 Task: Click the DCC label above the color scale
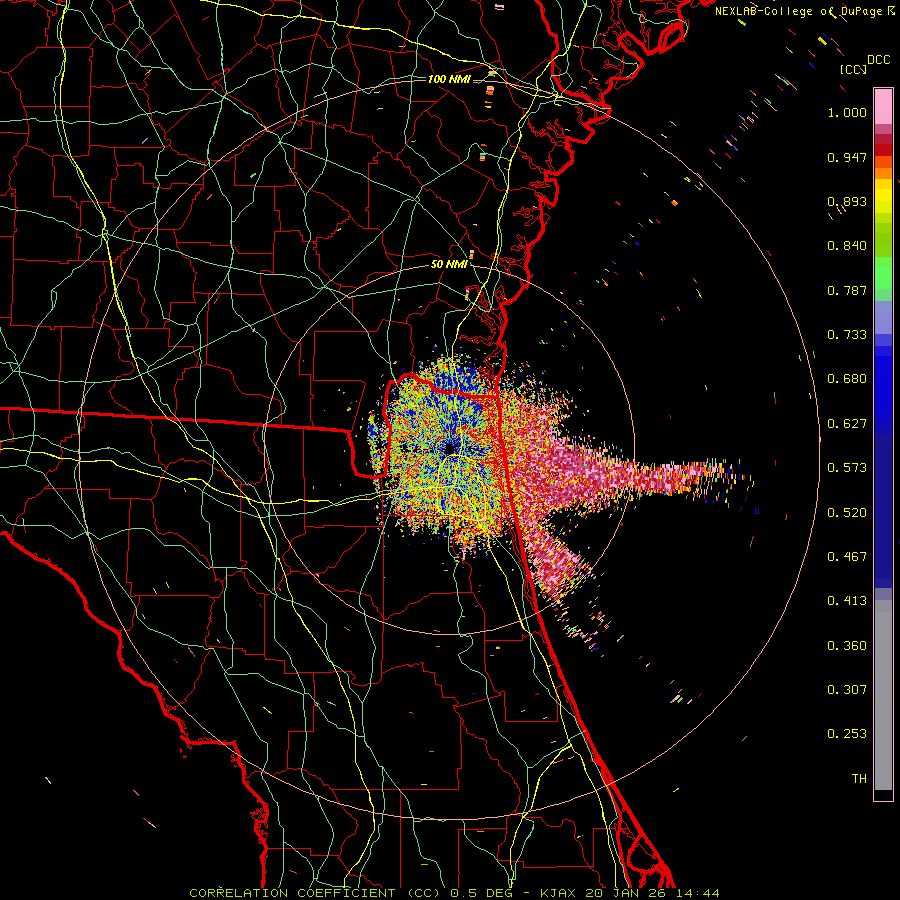[x=879, y=60]
